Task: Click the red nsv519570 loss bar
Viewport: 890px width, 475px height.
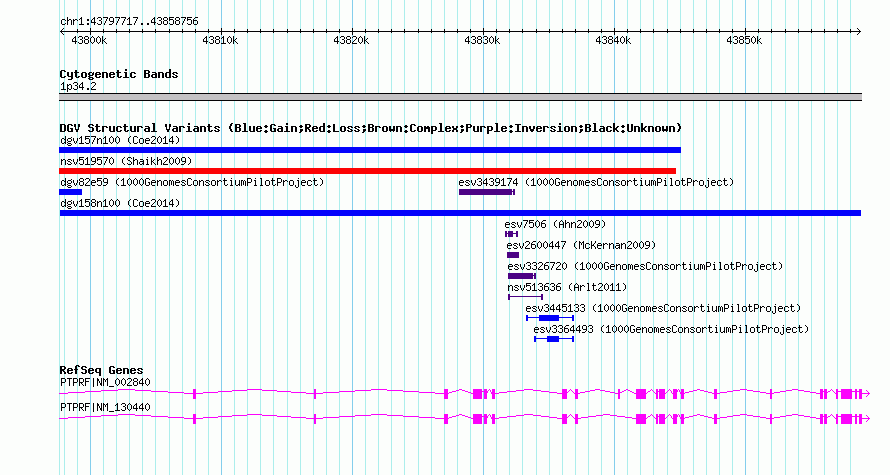Action: pos(367,171)
